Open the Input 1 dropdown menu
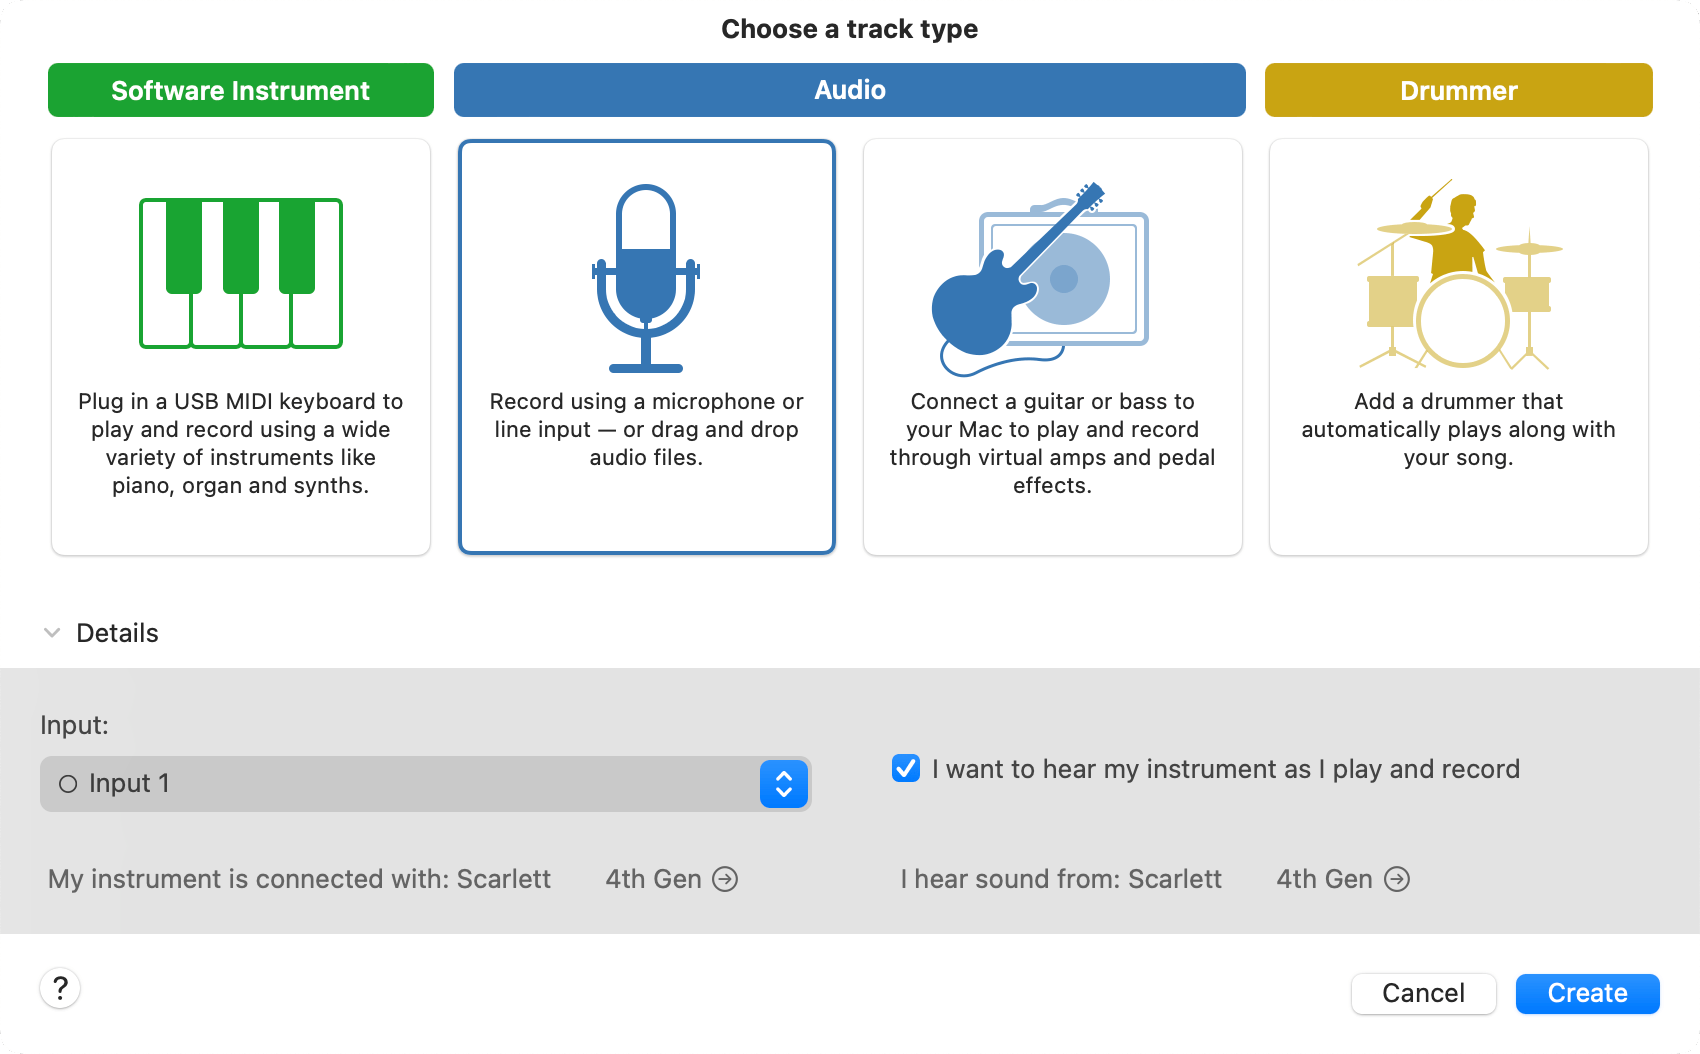 [400, 784]
